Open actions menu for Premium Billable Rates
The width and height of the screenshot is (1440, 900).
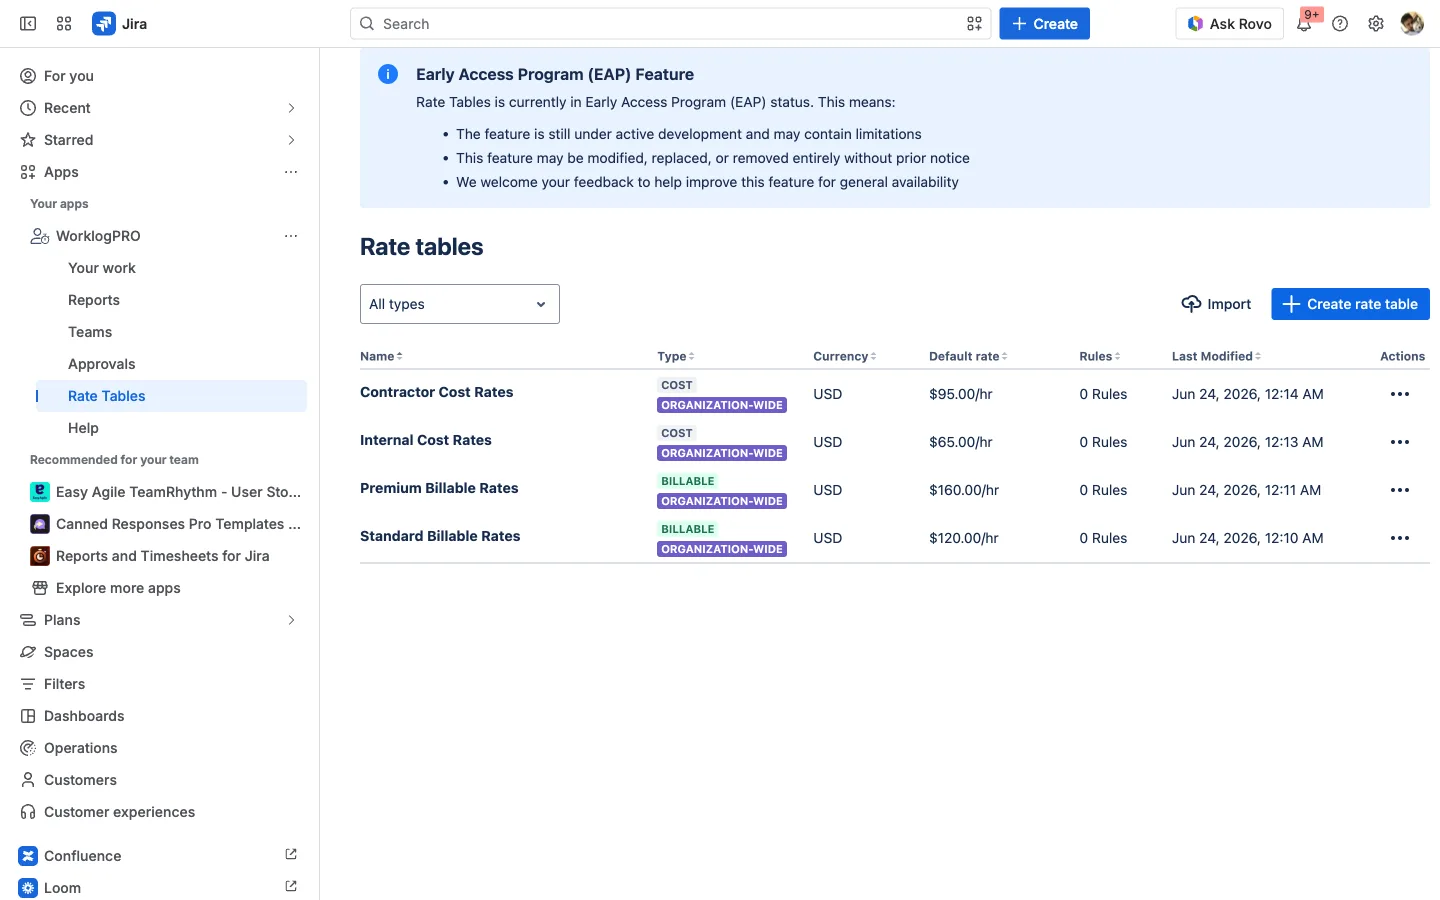(x=1400, y=490)
